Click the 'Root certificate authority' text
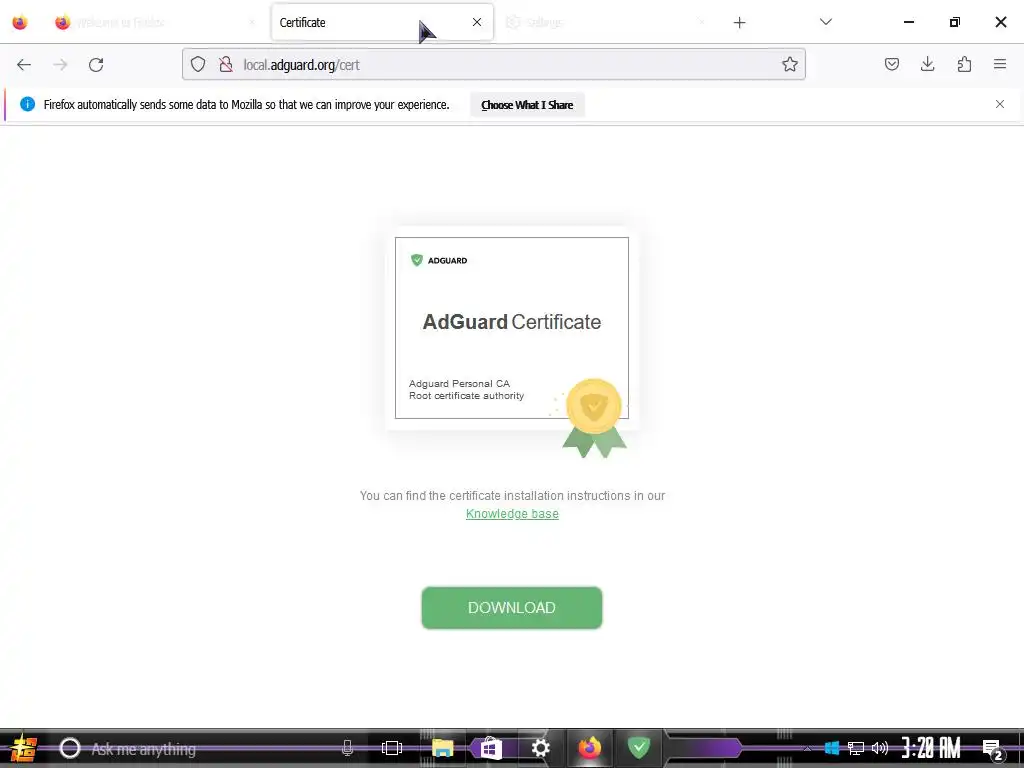This screenshot has height=768, width=1024. (x=466, y=396)
